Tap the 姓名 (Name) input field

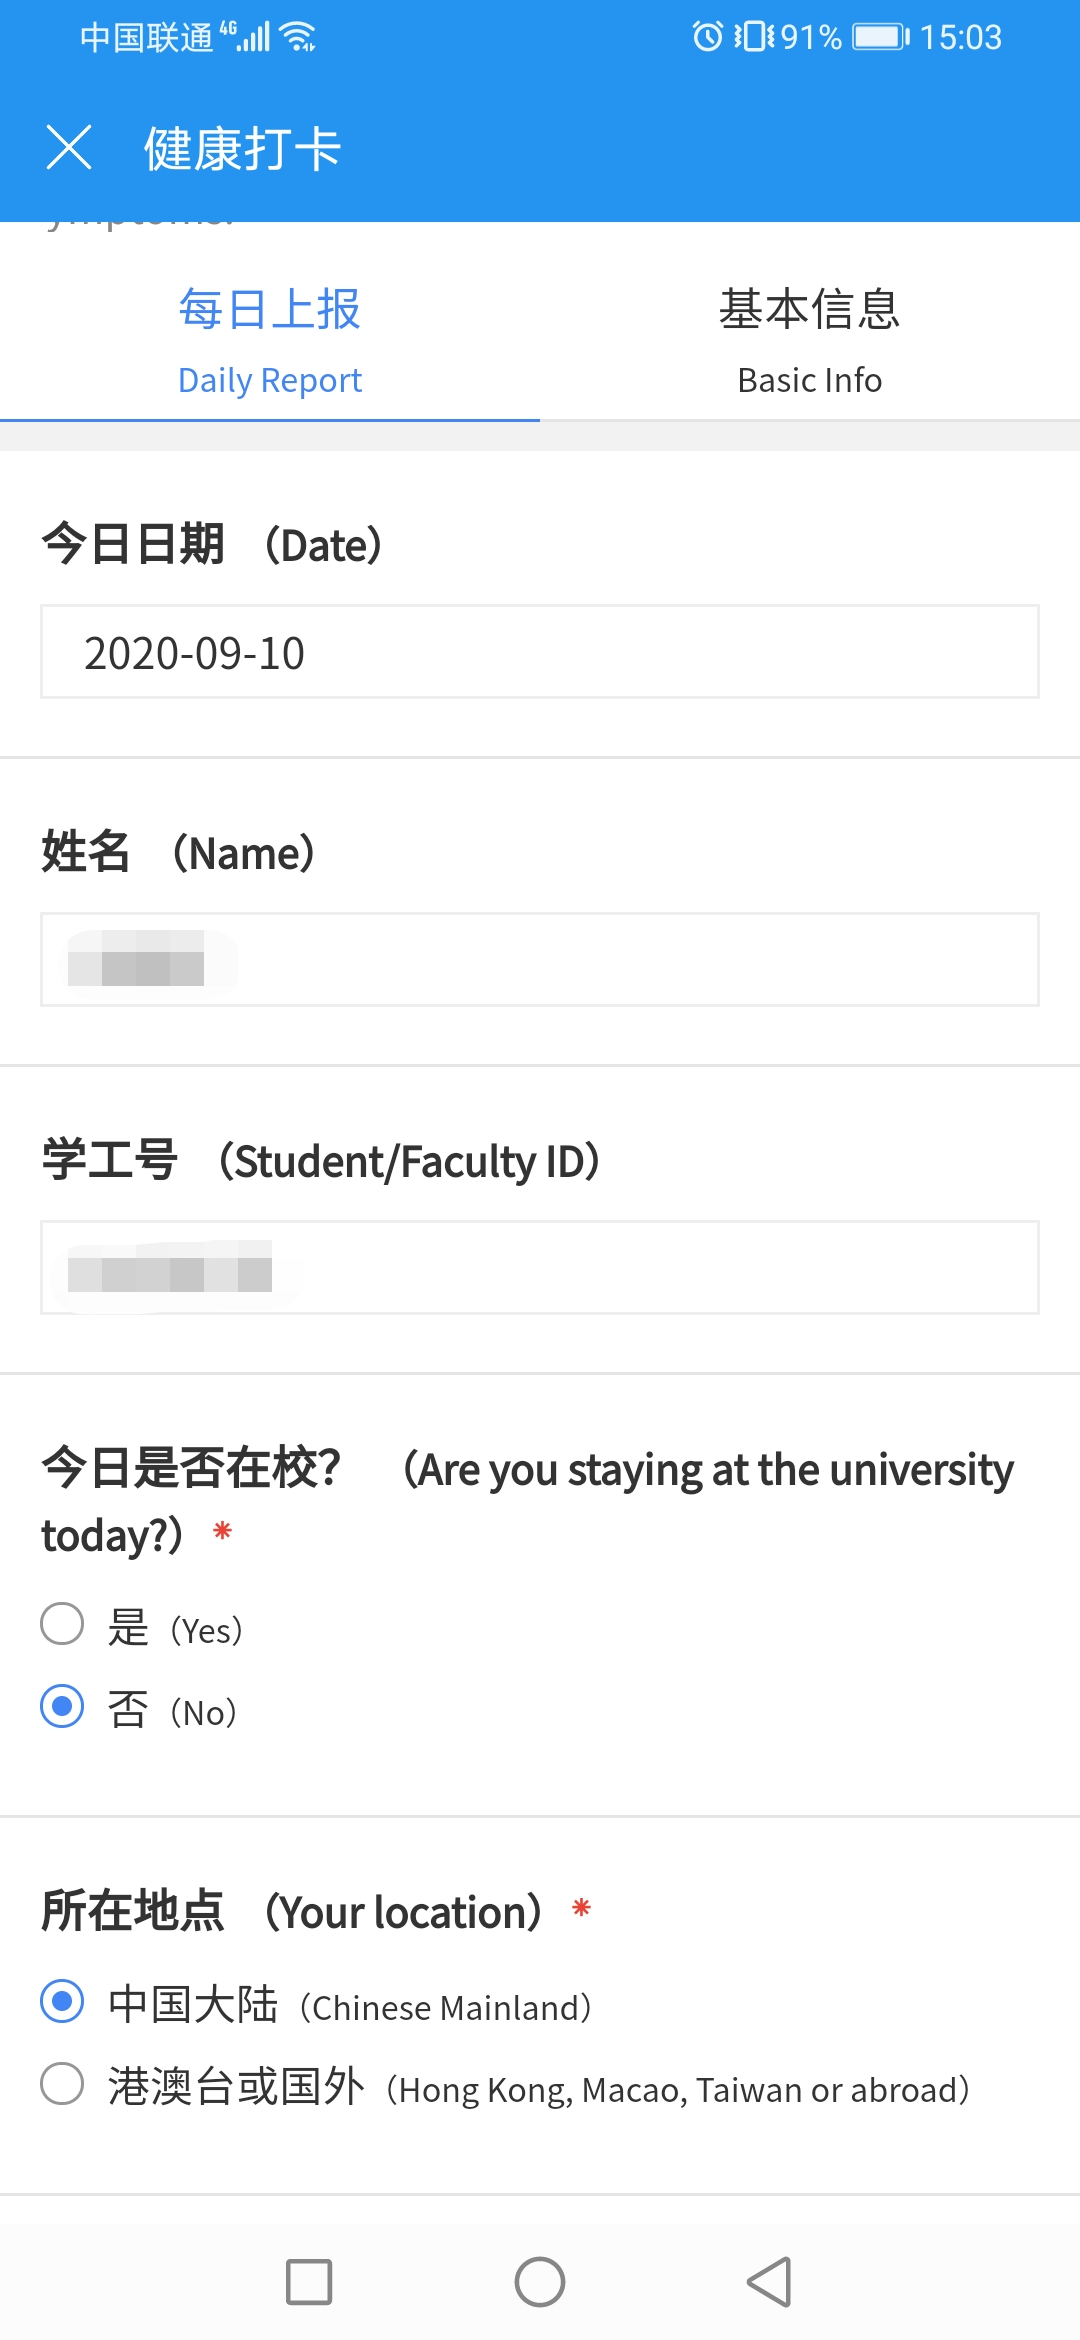pyautogui.click(x=540, y=960)
